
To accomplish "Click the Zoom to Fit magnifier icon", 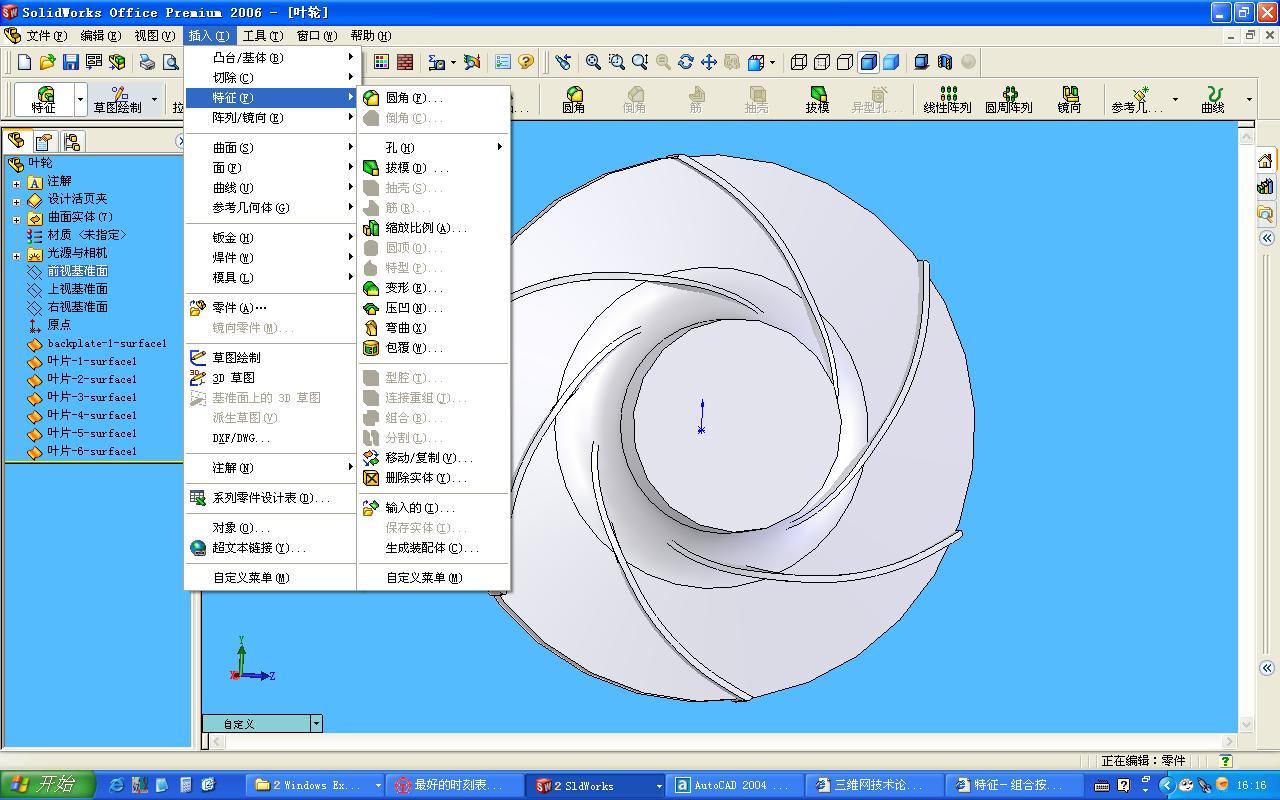I will (593, 62).
